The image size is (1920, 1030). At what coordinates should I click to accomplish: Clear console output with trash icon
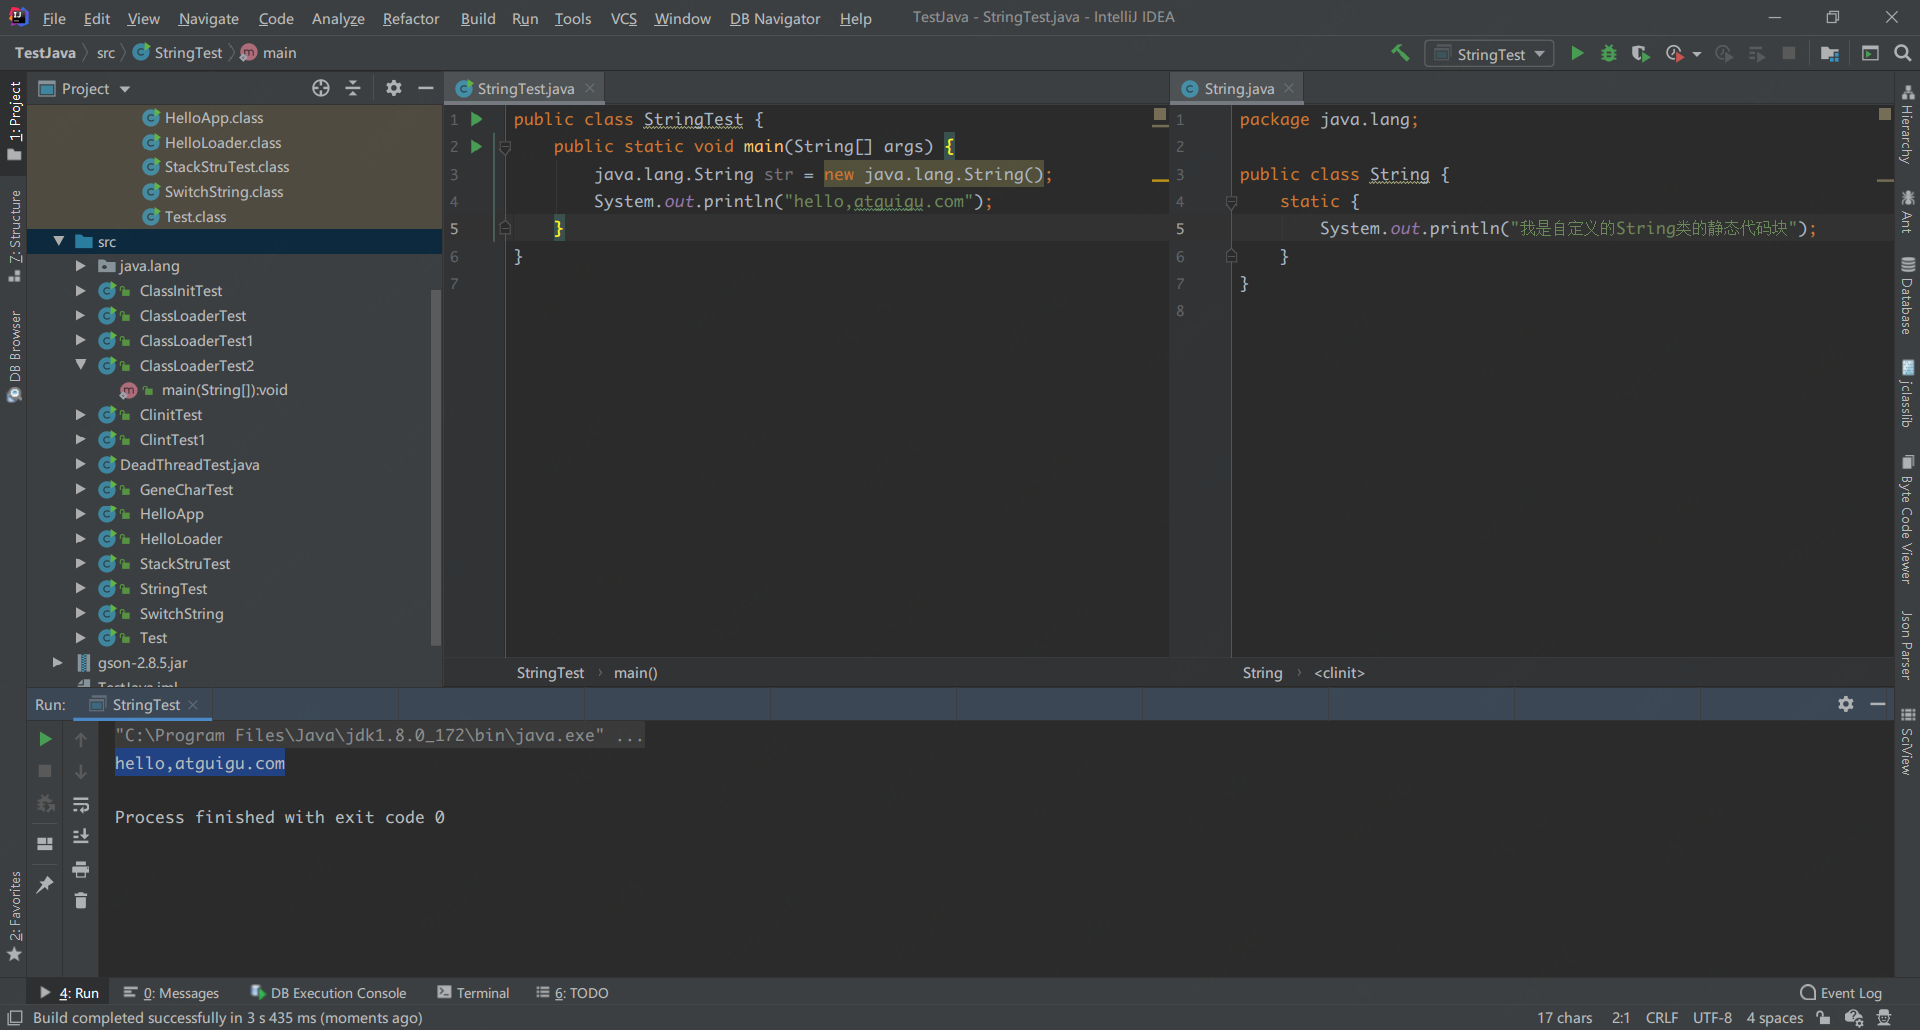[81, 901]
